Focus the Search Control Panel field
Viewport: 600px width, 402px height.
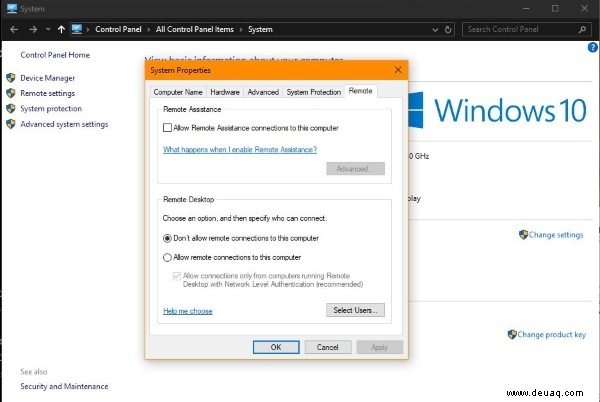[525, 29]
